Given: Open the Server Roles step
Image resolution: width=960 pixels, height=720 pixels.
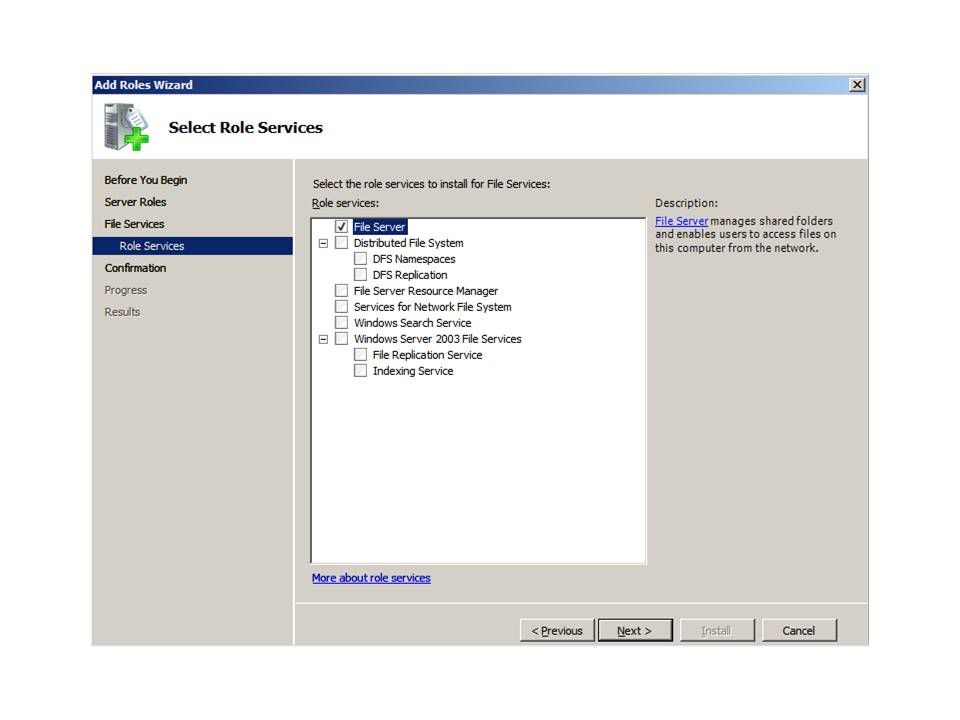Looking at the screenshot, I should [x=136, y=202].
